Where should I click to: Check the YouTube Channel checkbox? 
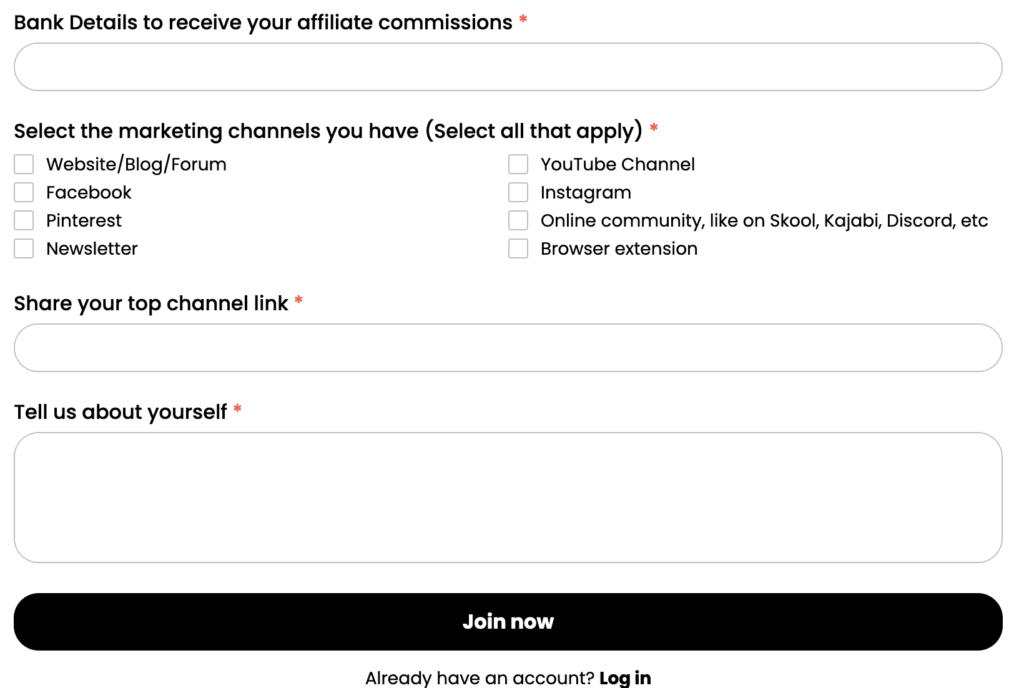click(518, 165)
